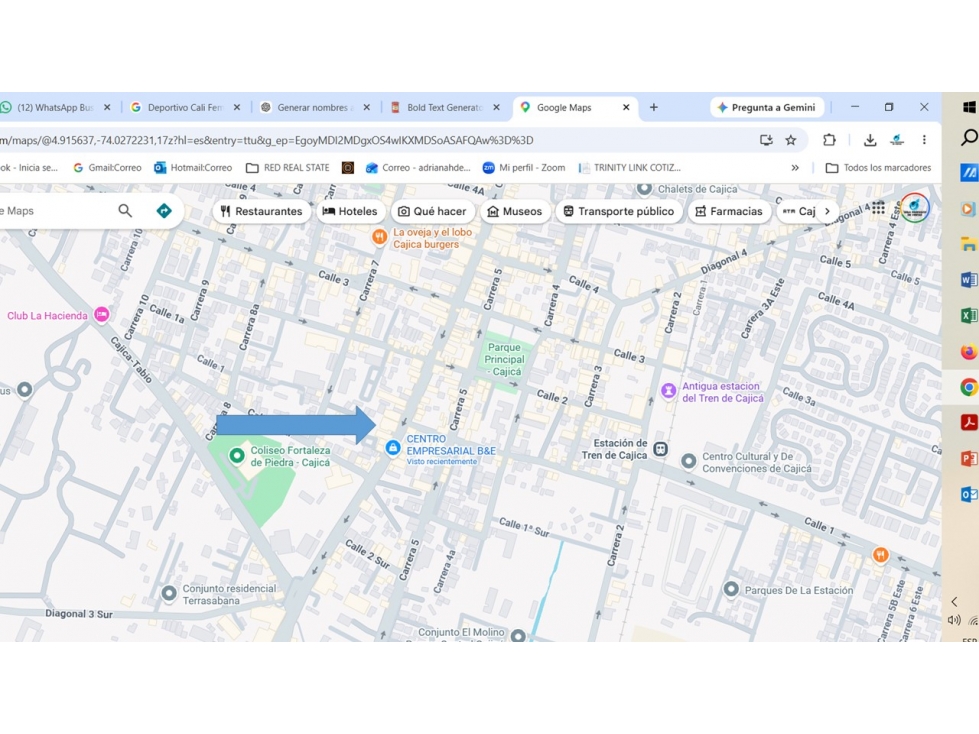Show Museos on the map

point(515,211)
